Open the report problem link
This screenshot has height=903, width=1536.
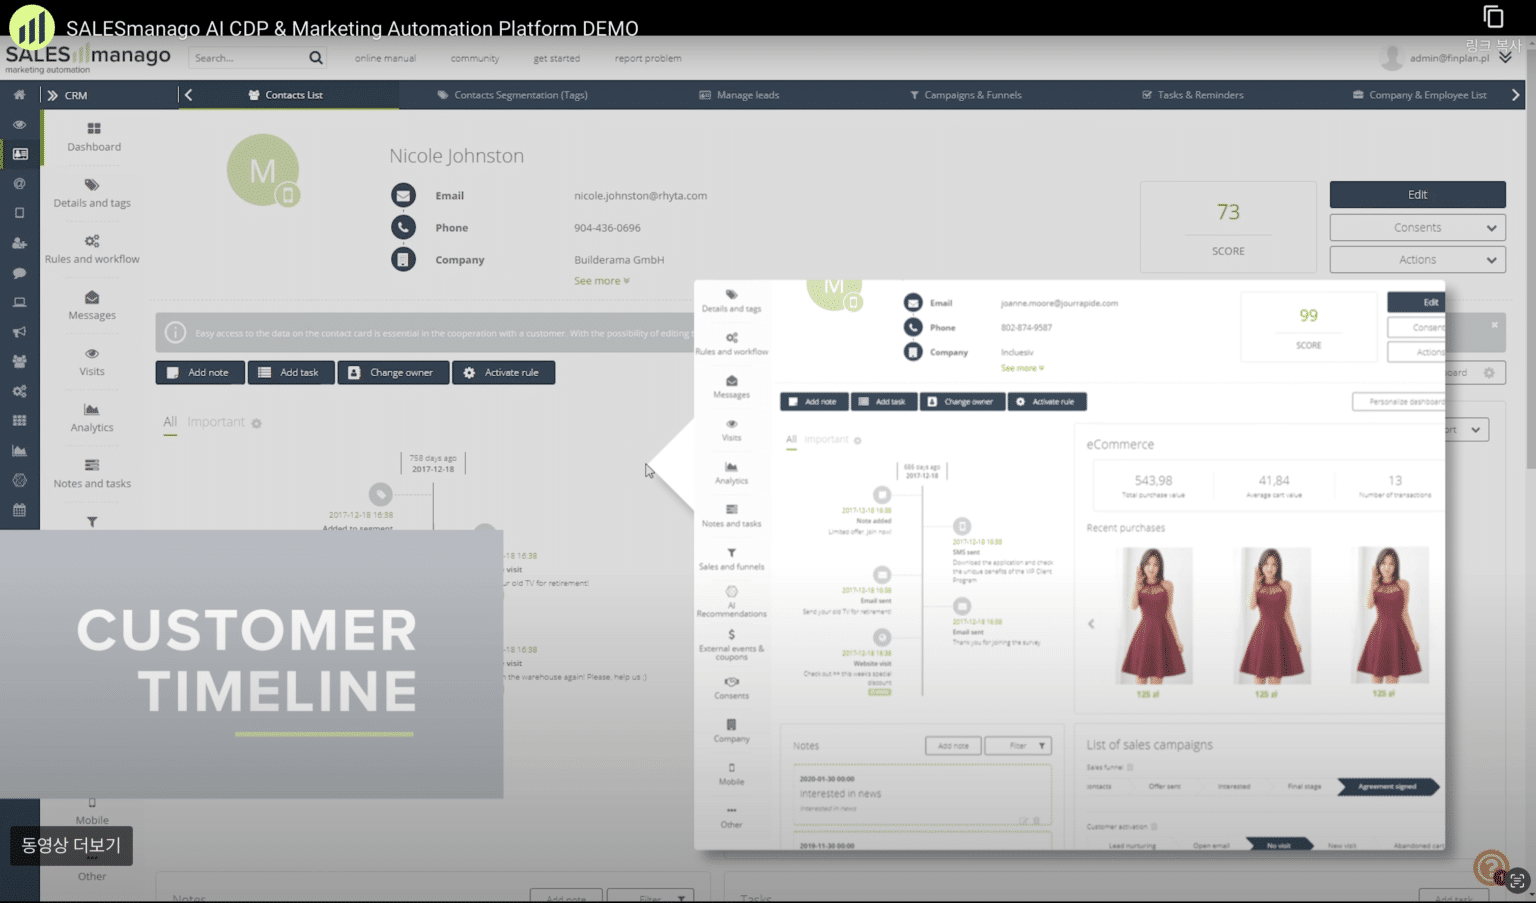pyautogui.click(x=648, y=58)
